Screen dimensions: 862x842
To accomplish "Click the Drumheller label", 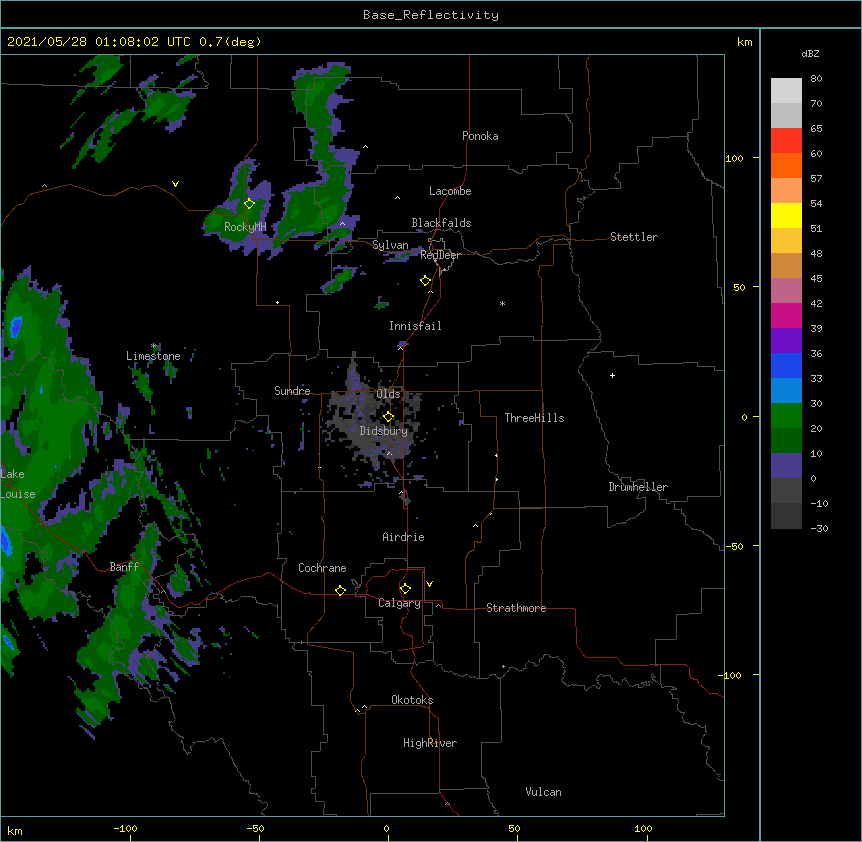I will [638, 487].
